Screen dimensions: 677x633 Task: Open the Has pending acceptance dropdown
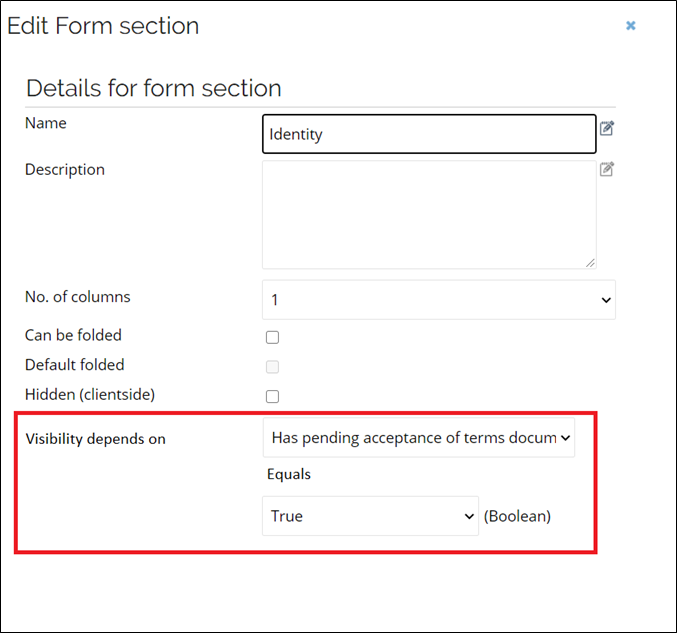click(419, 437)
